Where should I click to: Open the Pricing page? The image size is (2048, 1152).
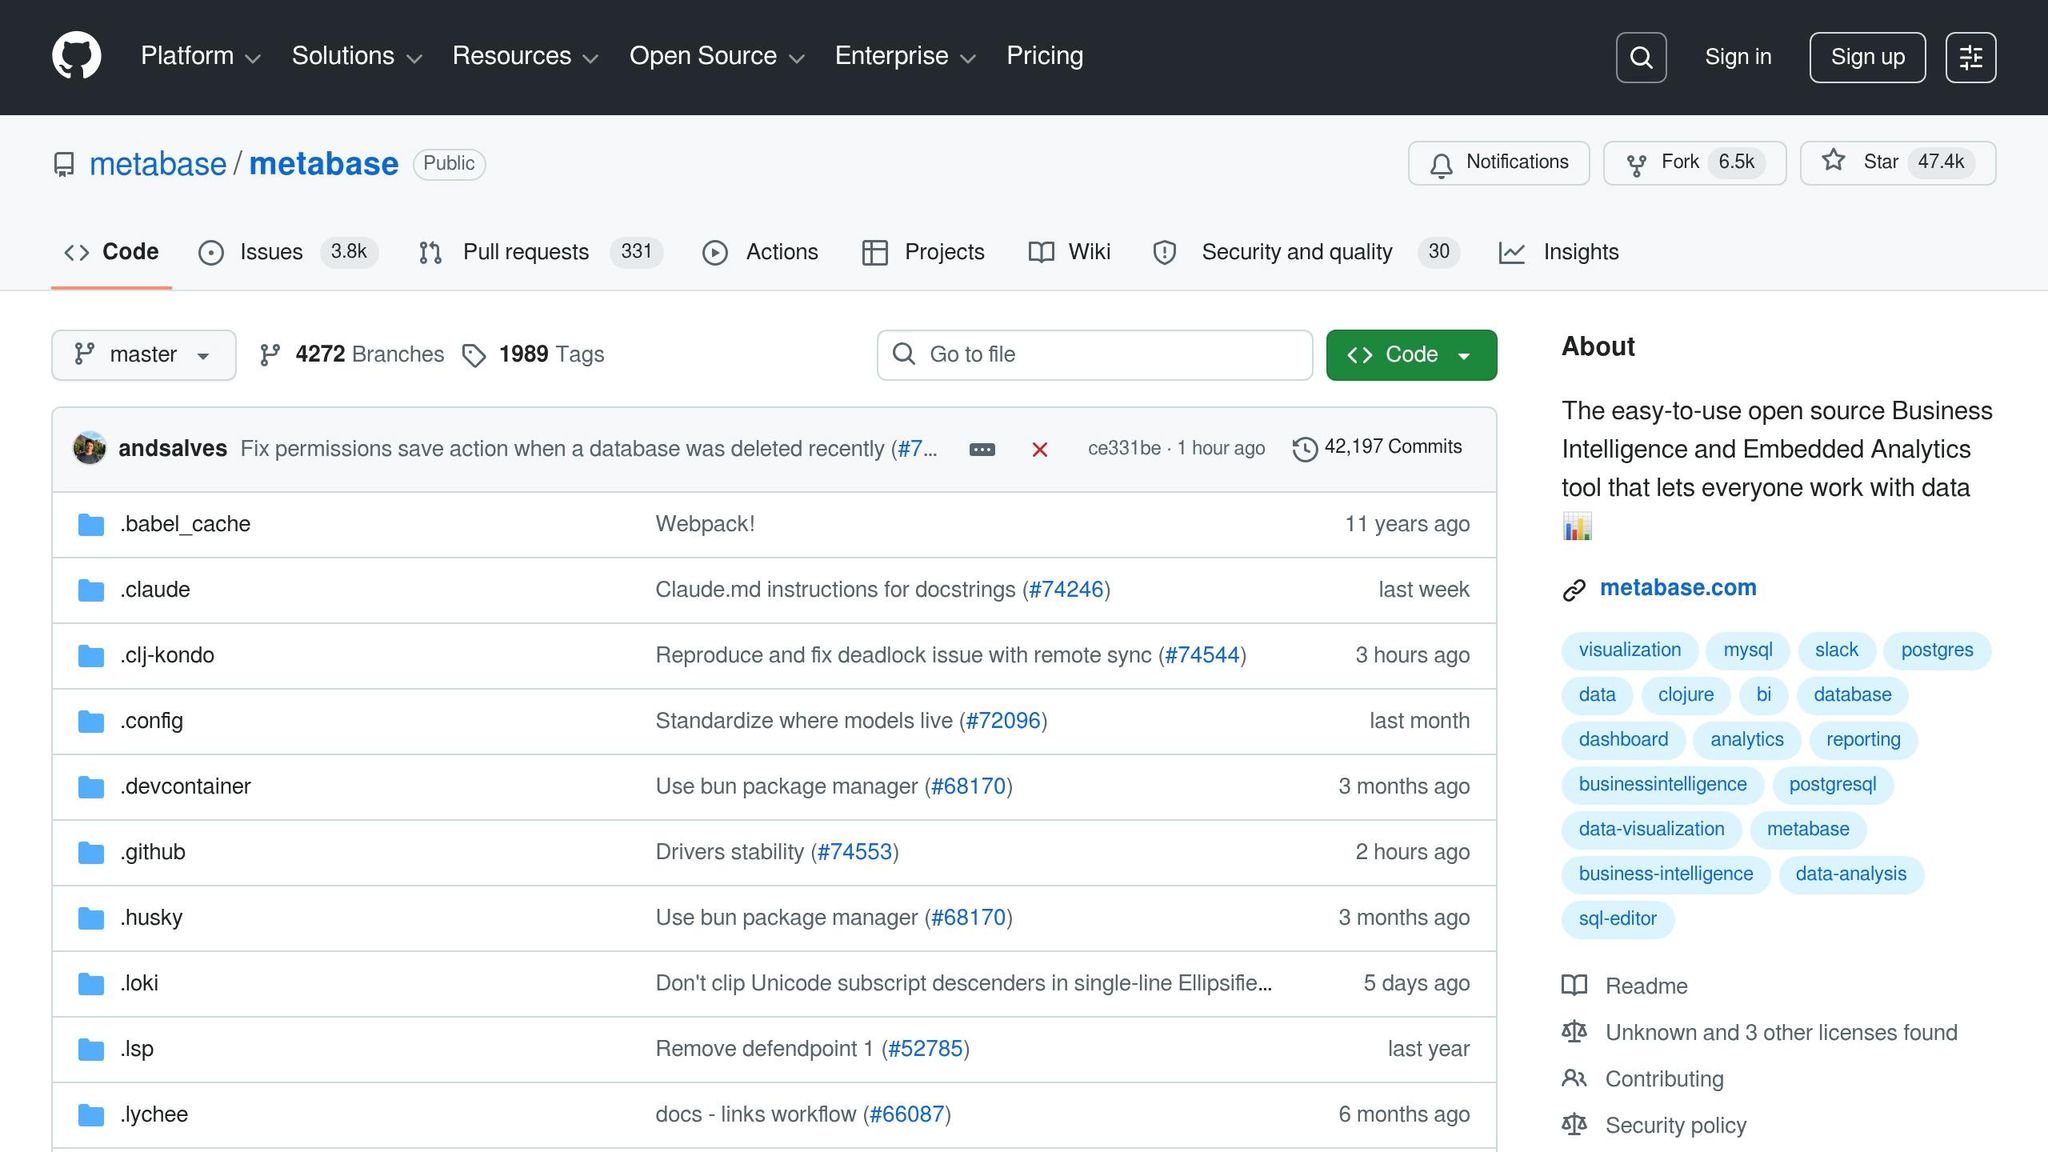pos(1045,56)
